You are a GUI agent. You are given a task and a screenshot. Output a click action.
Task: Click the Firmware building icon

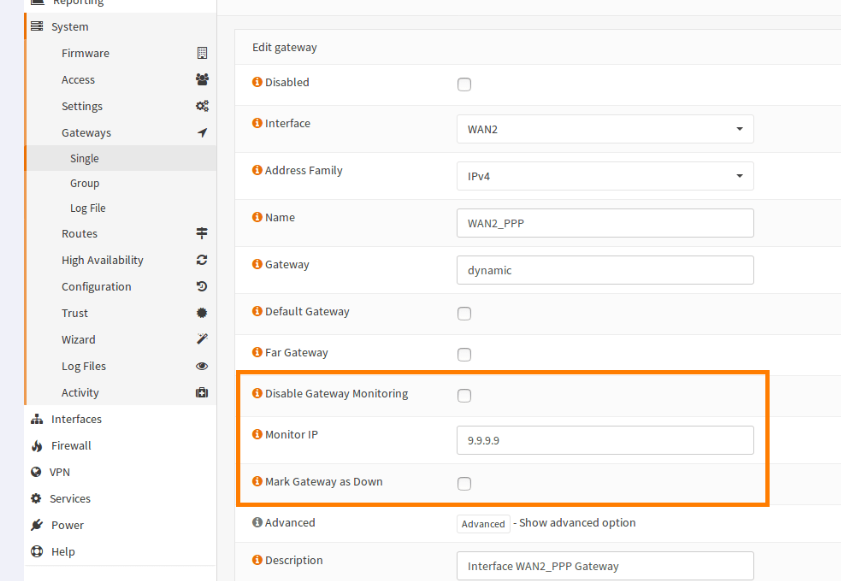click(x=202, y=53)
